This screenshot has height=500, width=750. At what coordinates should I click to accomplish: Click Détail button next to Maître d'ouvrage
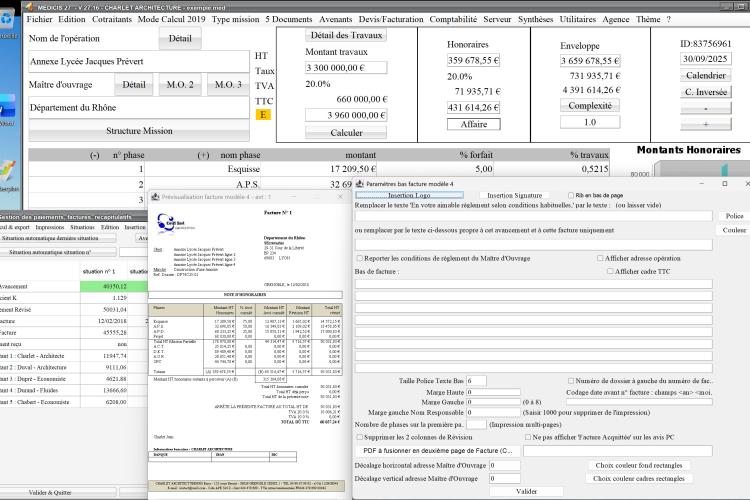pos(133,85)
